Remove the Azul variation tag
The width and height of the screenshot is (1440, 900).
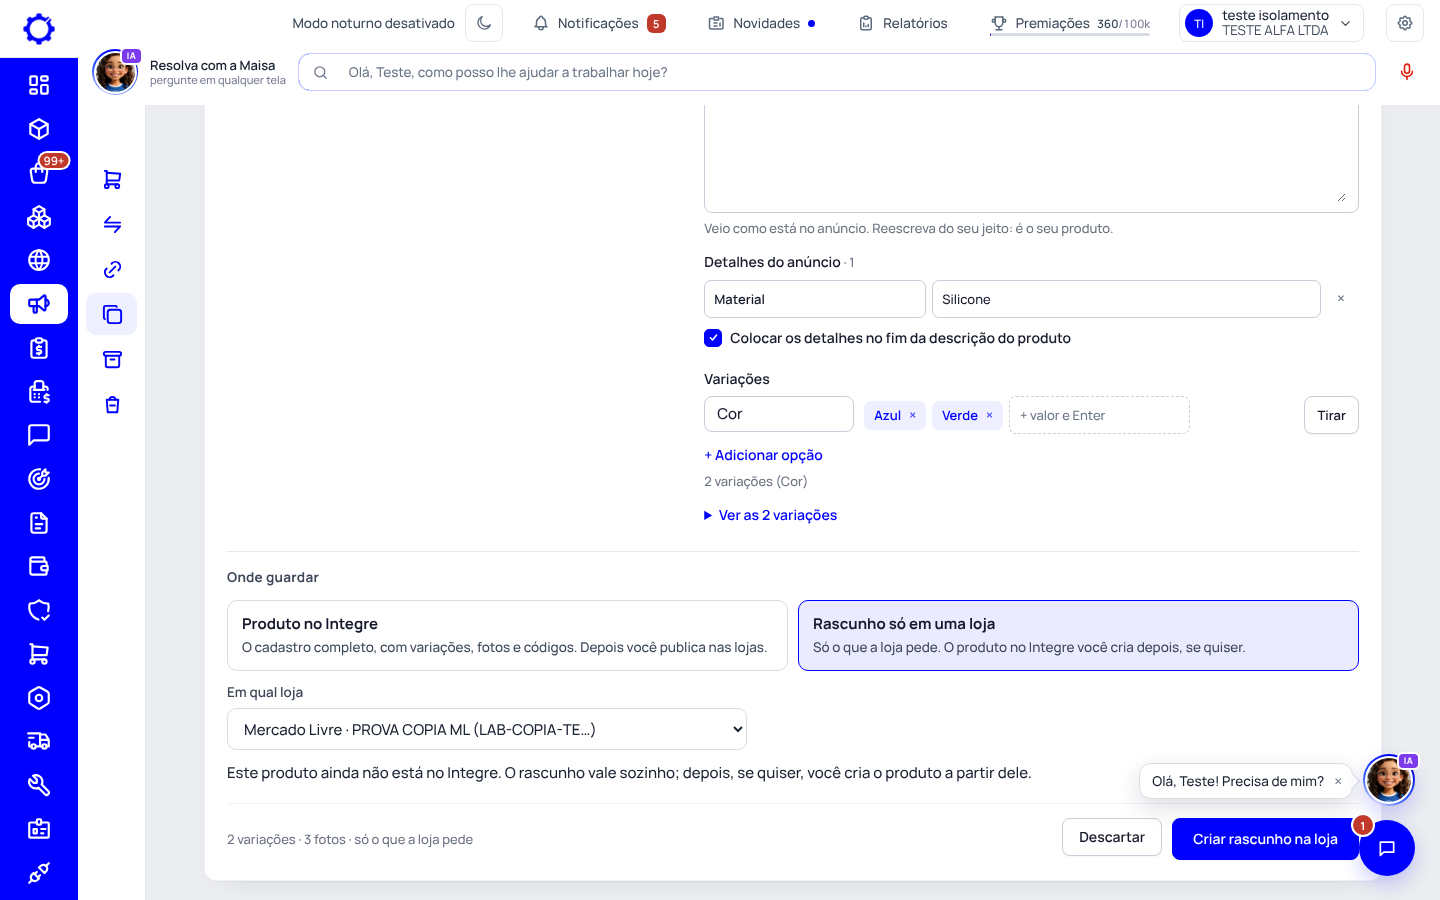[x=913, y=415]
